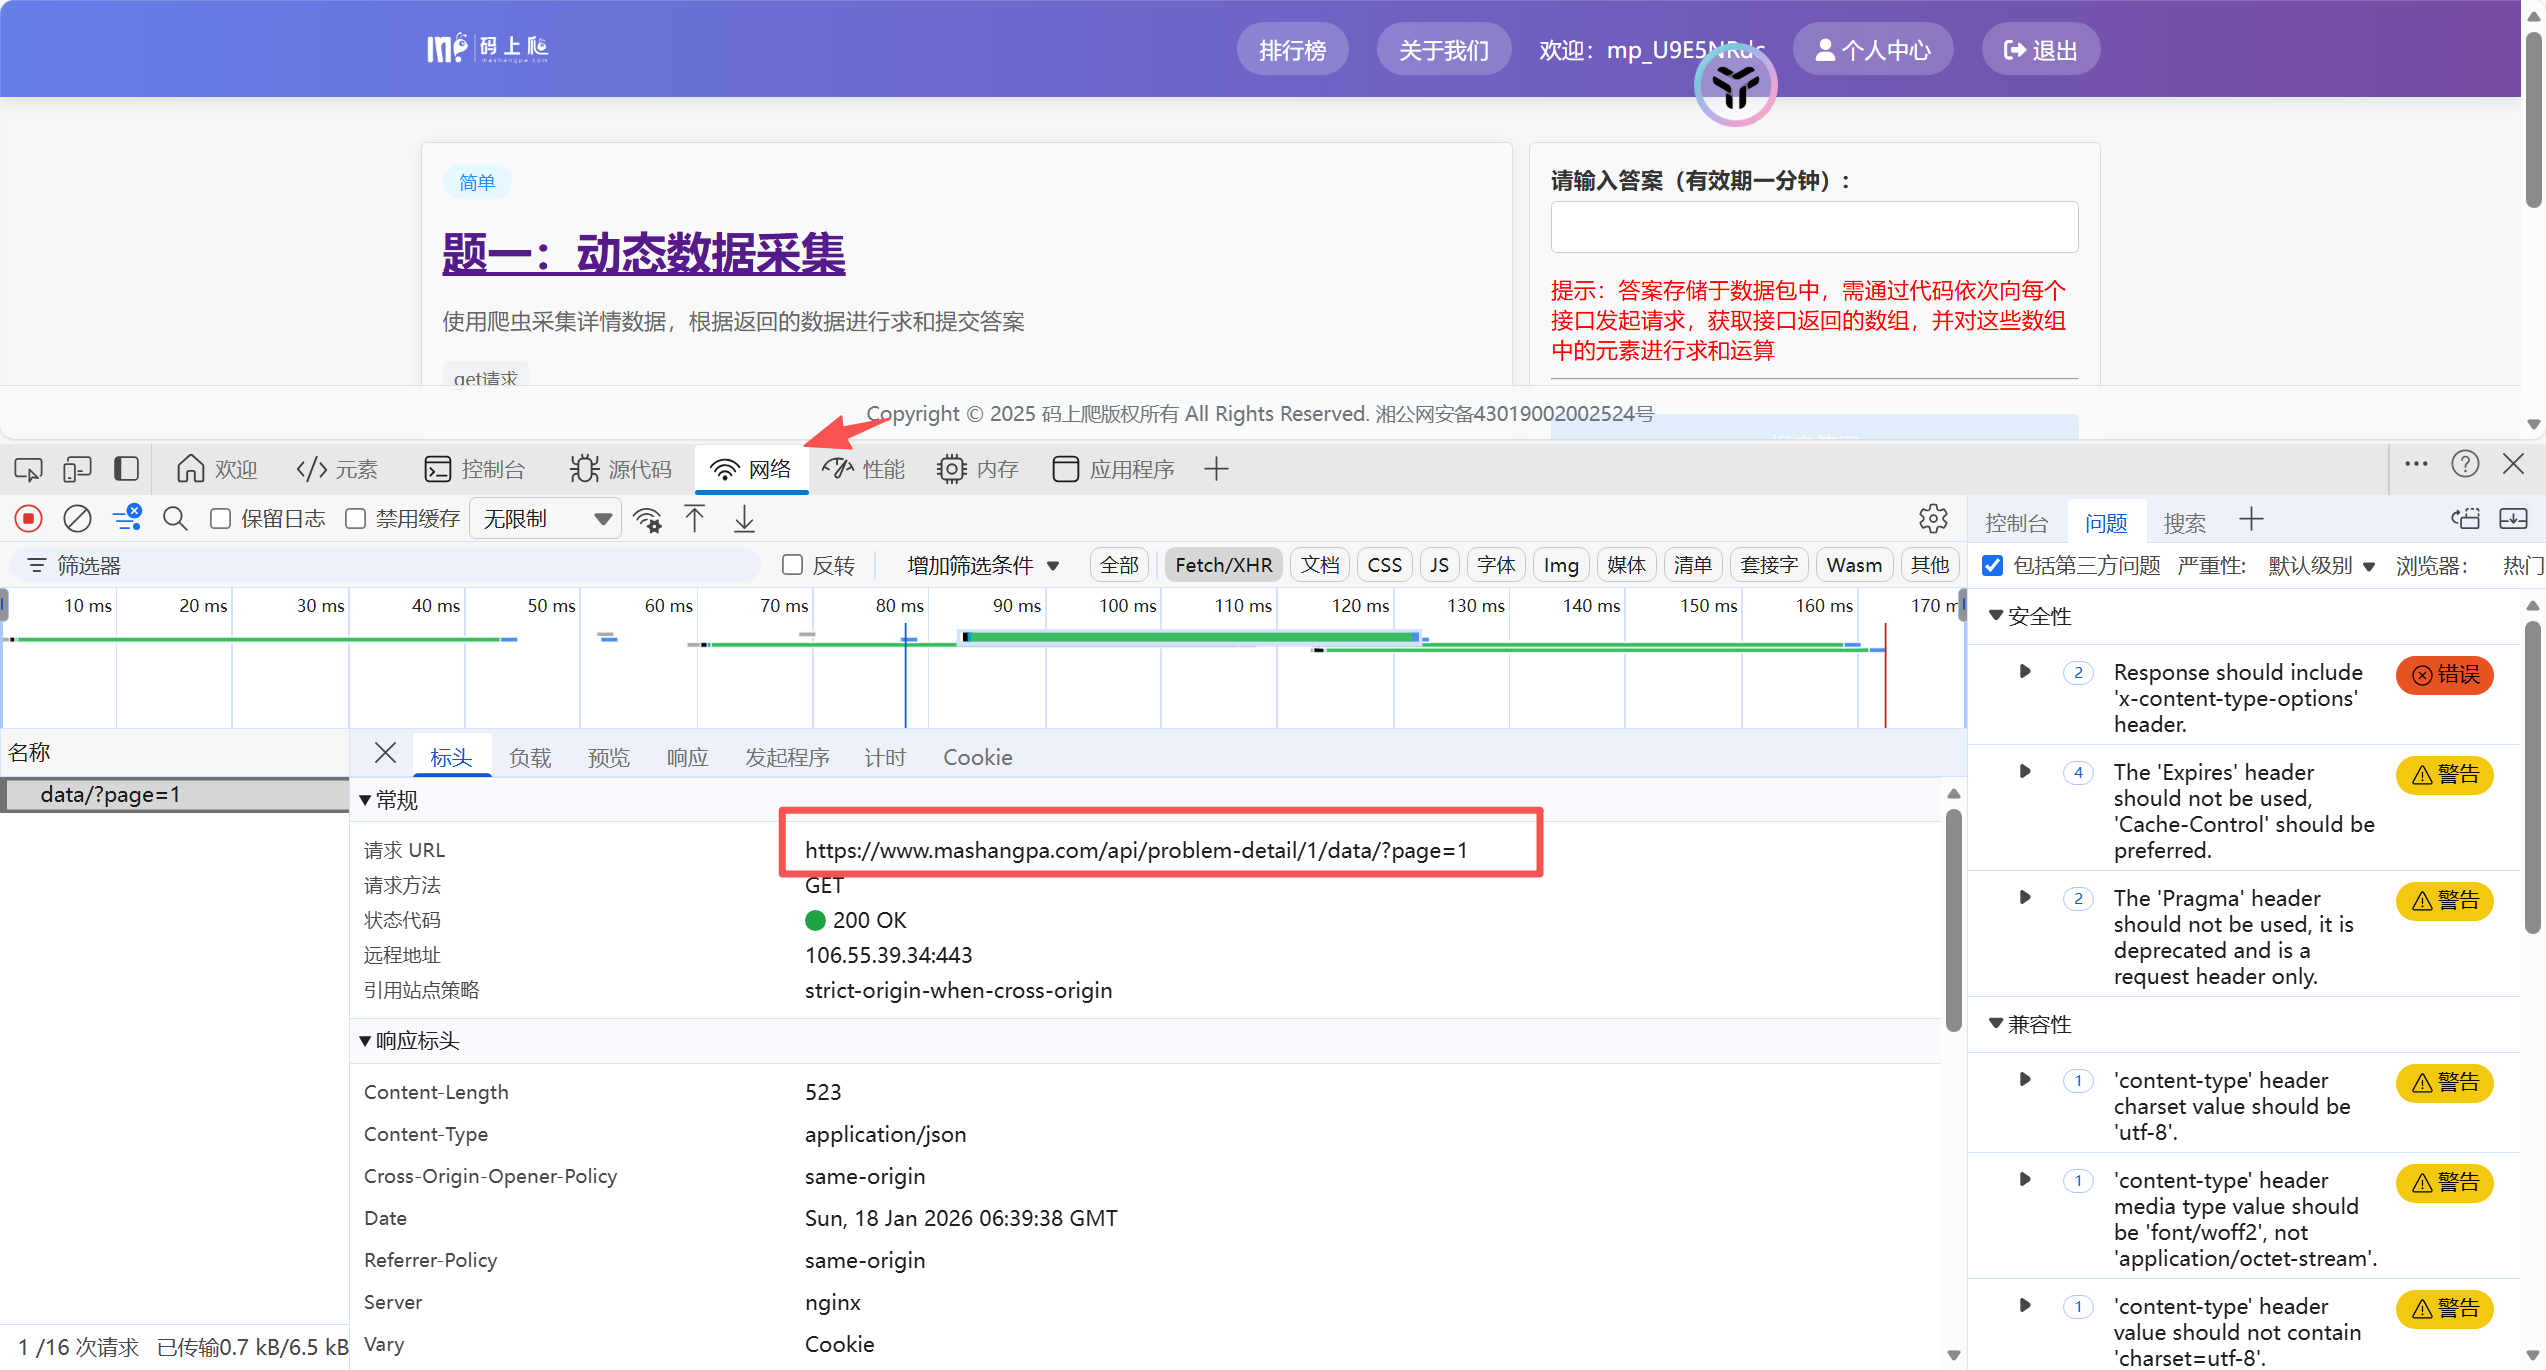Viewport: 2546px width, 1370px height.
Task: Open network panel settings gear icon
Action: (1932, 518)
